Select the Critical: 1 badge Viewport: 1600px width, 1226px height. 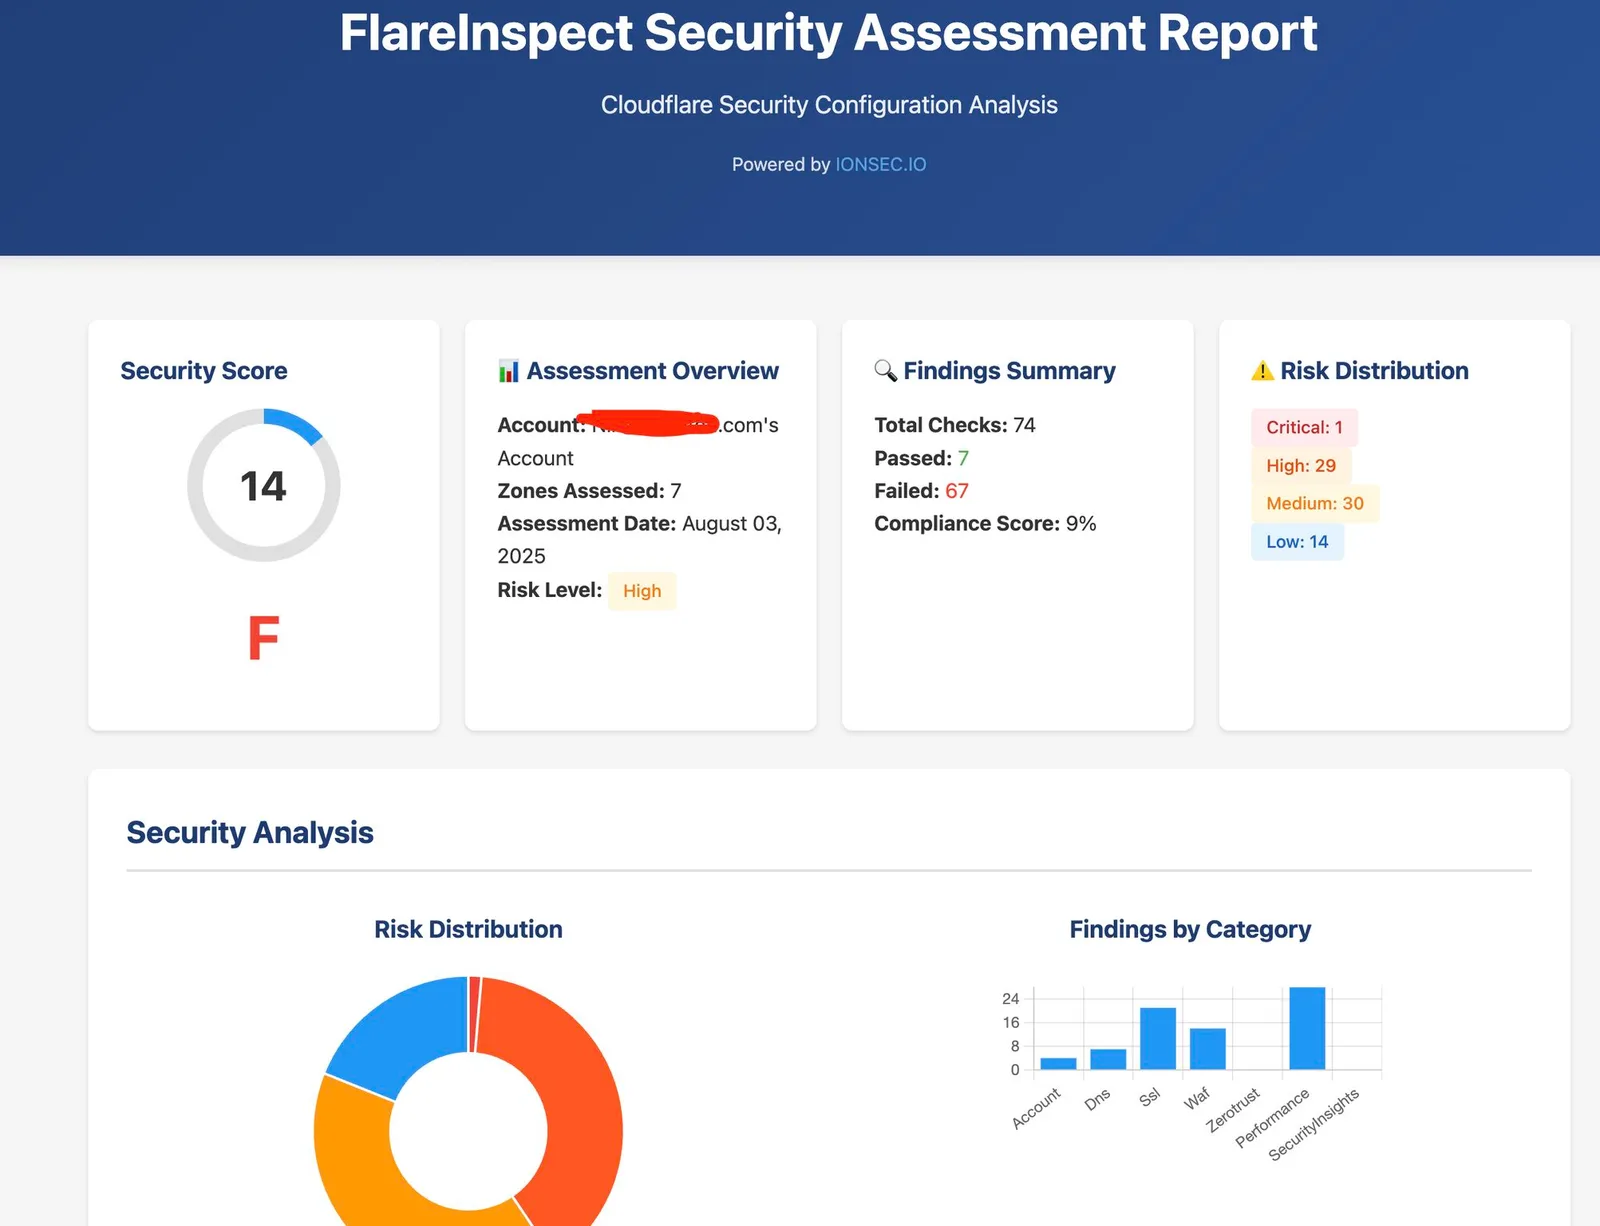(1304, 427)
